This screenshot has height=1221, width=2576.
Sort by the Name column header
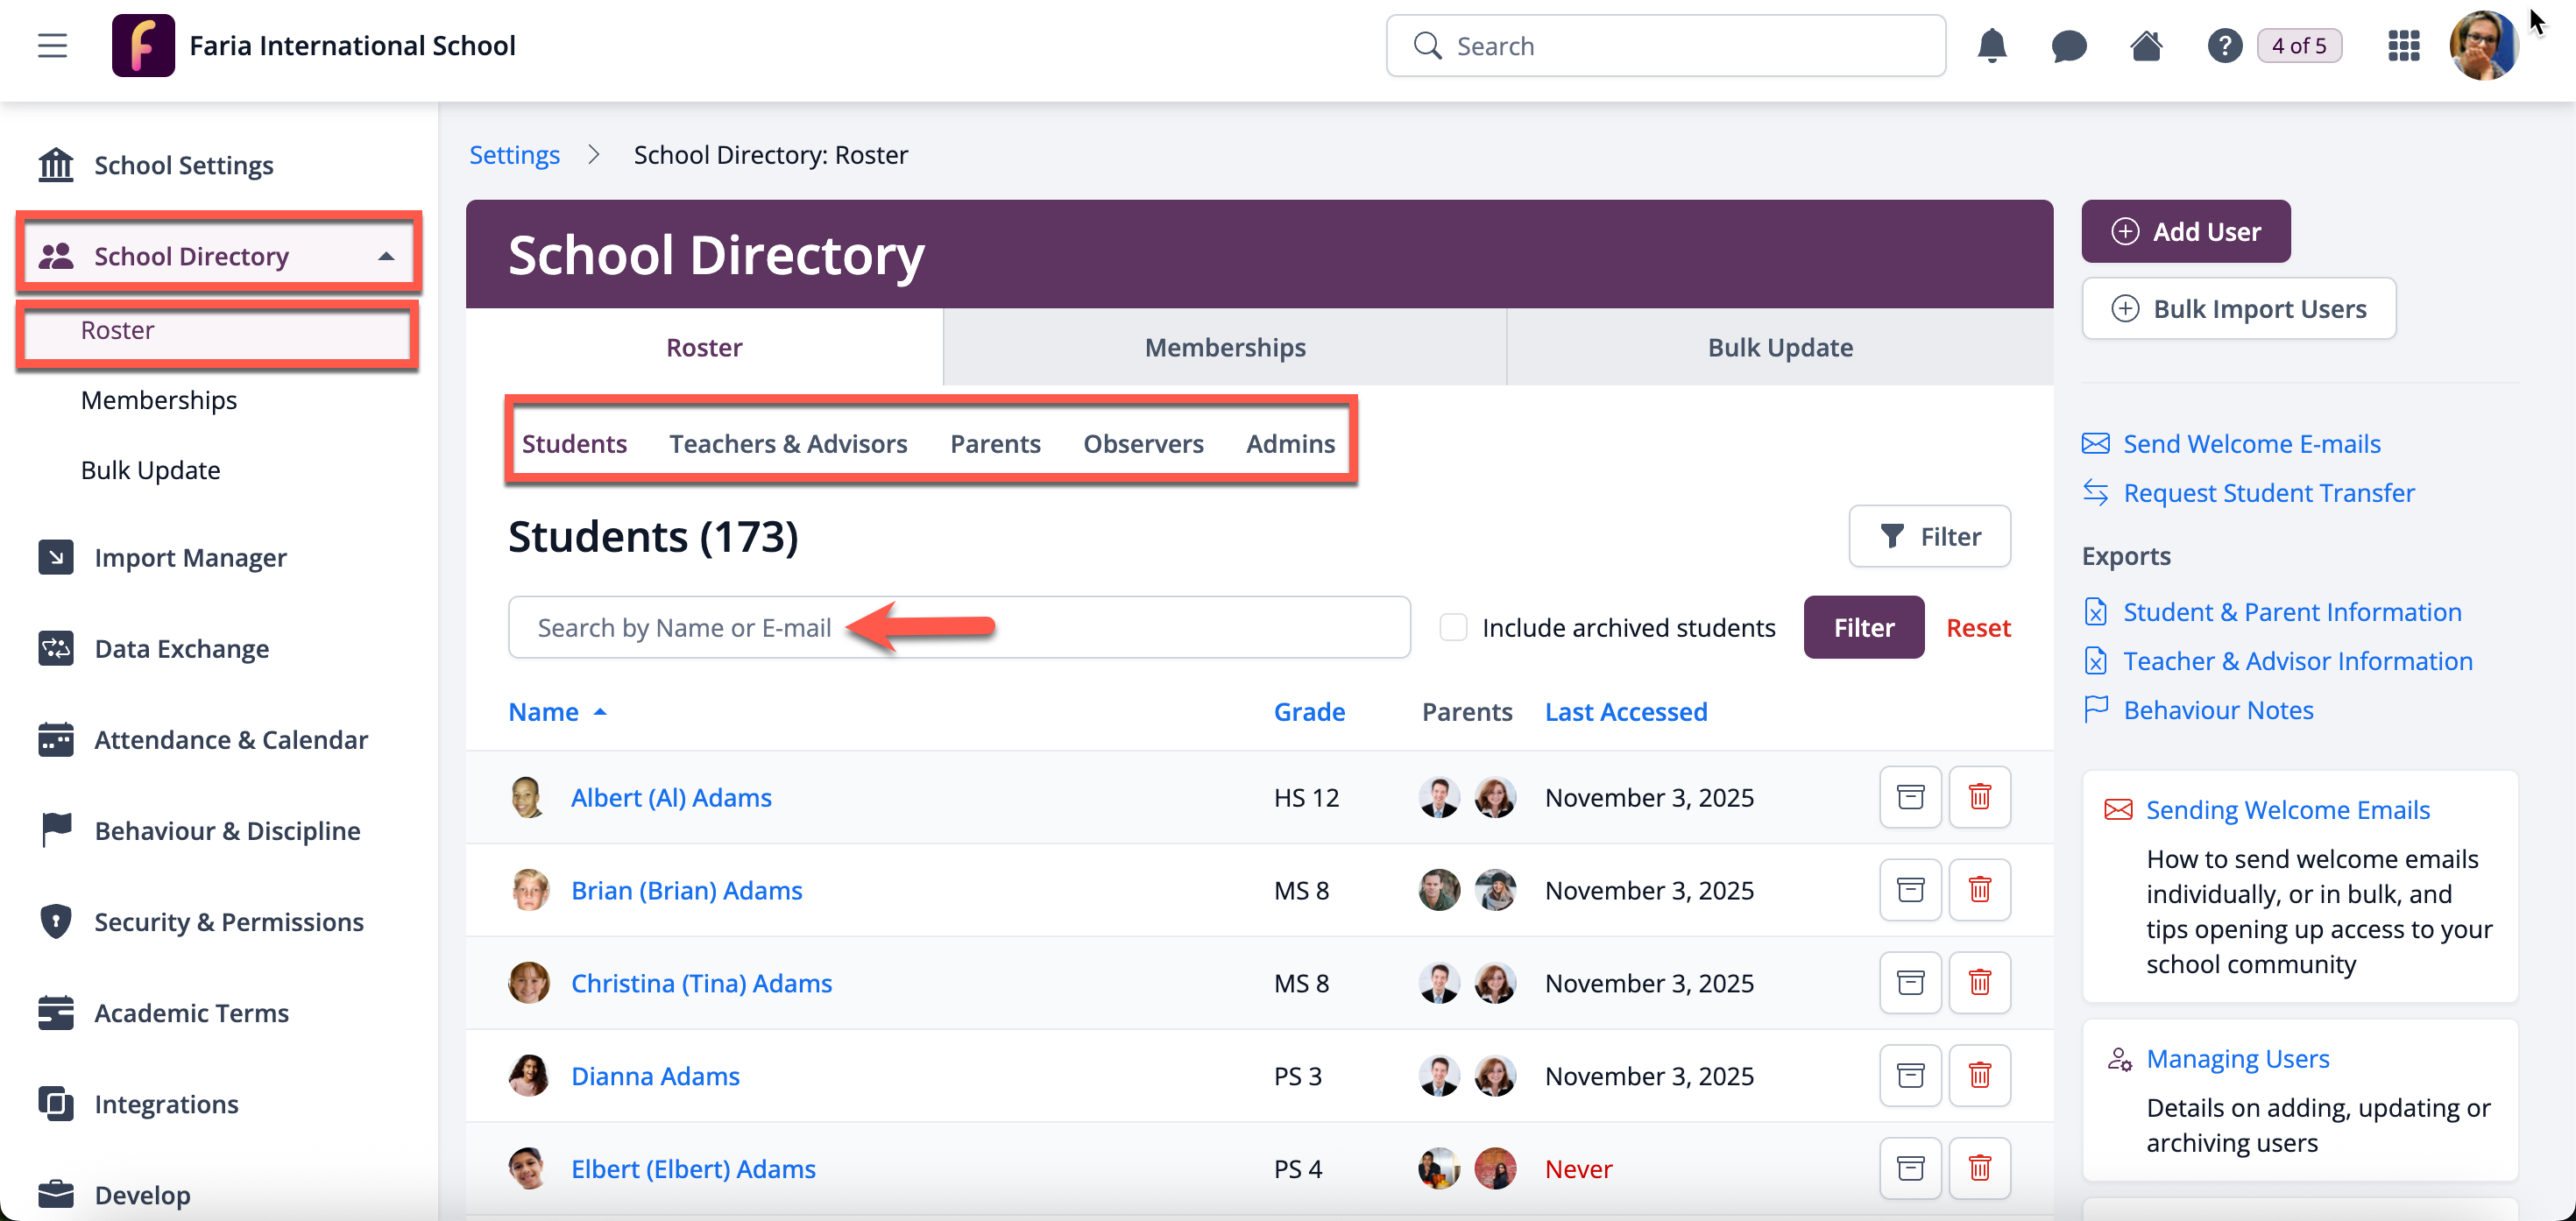(543, 712)
